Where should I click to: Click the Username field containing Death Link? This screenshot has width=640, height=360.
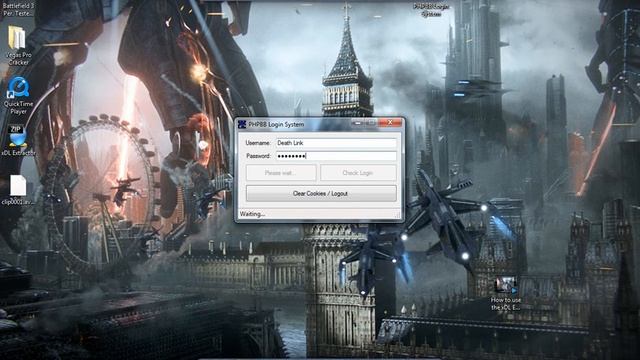(x=336, y=143)
